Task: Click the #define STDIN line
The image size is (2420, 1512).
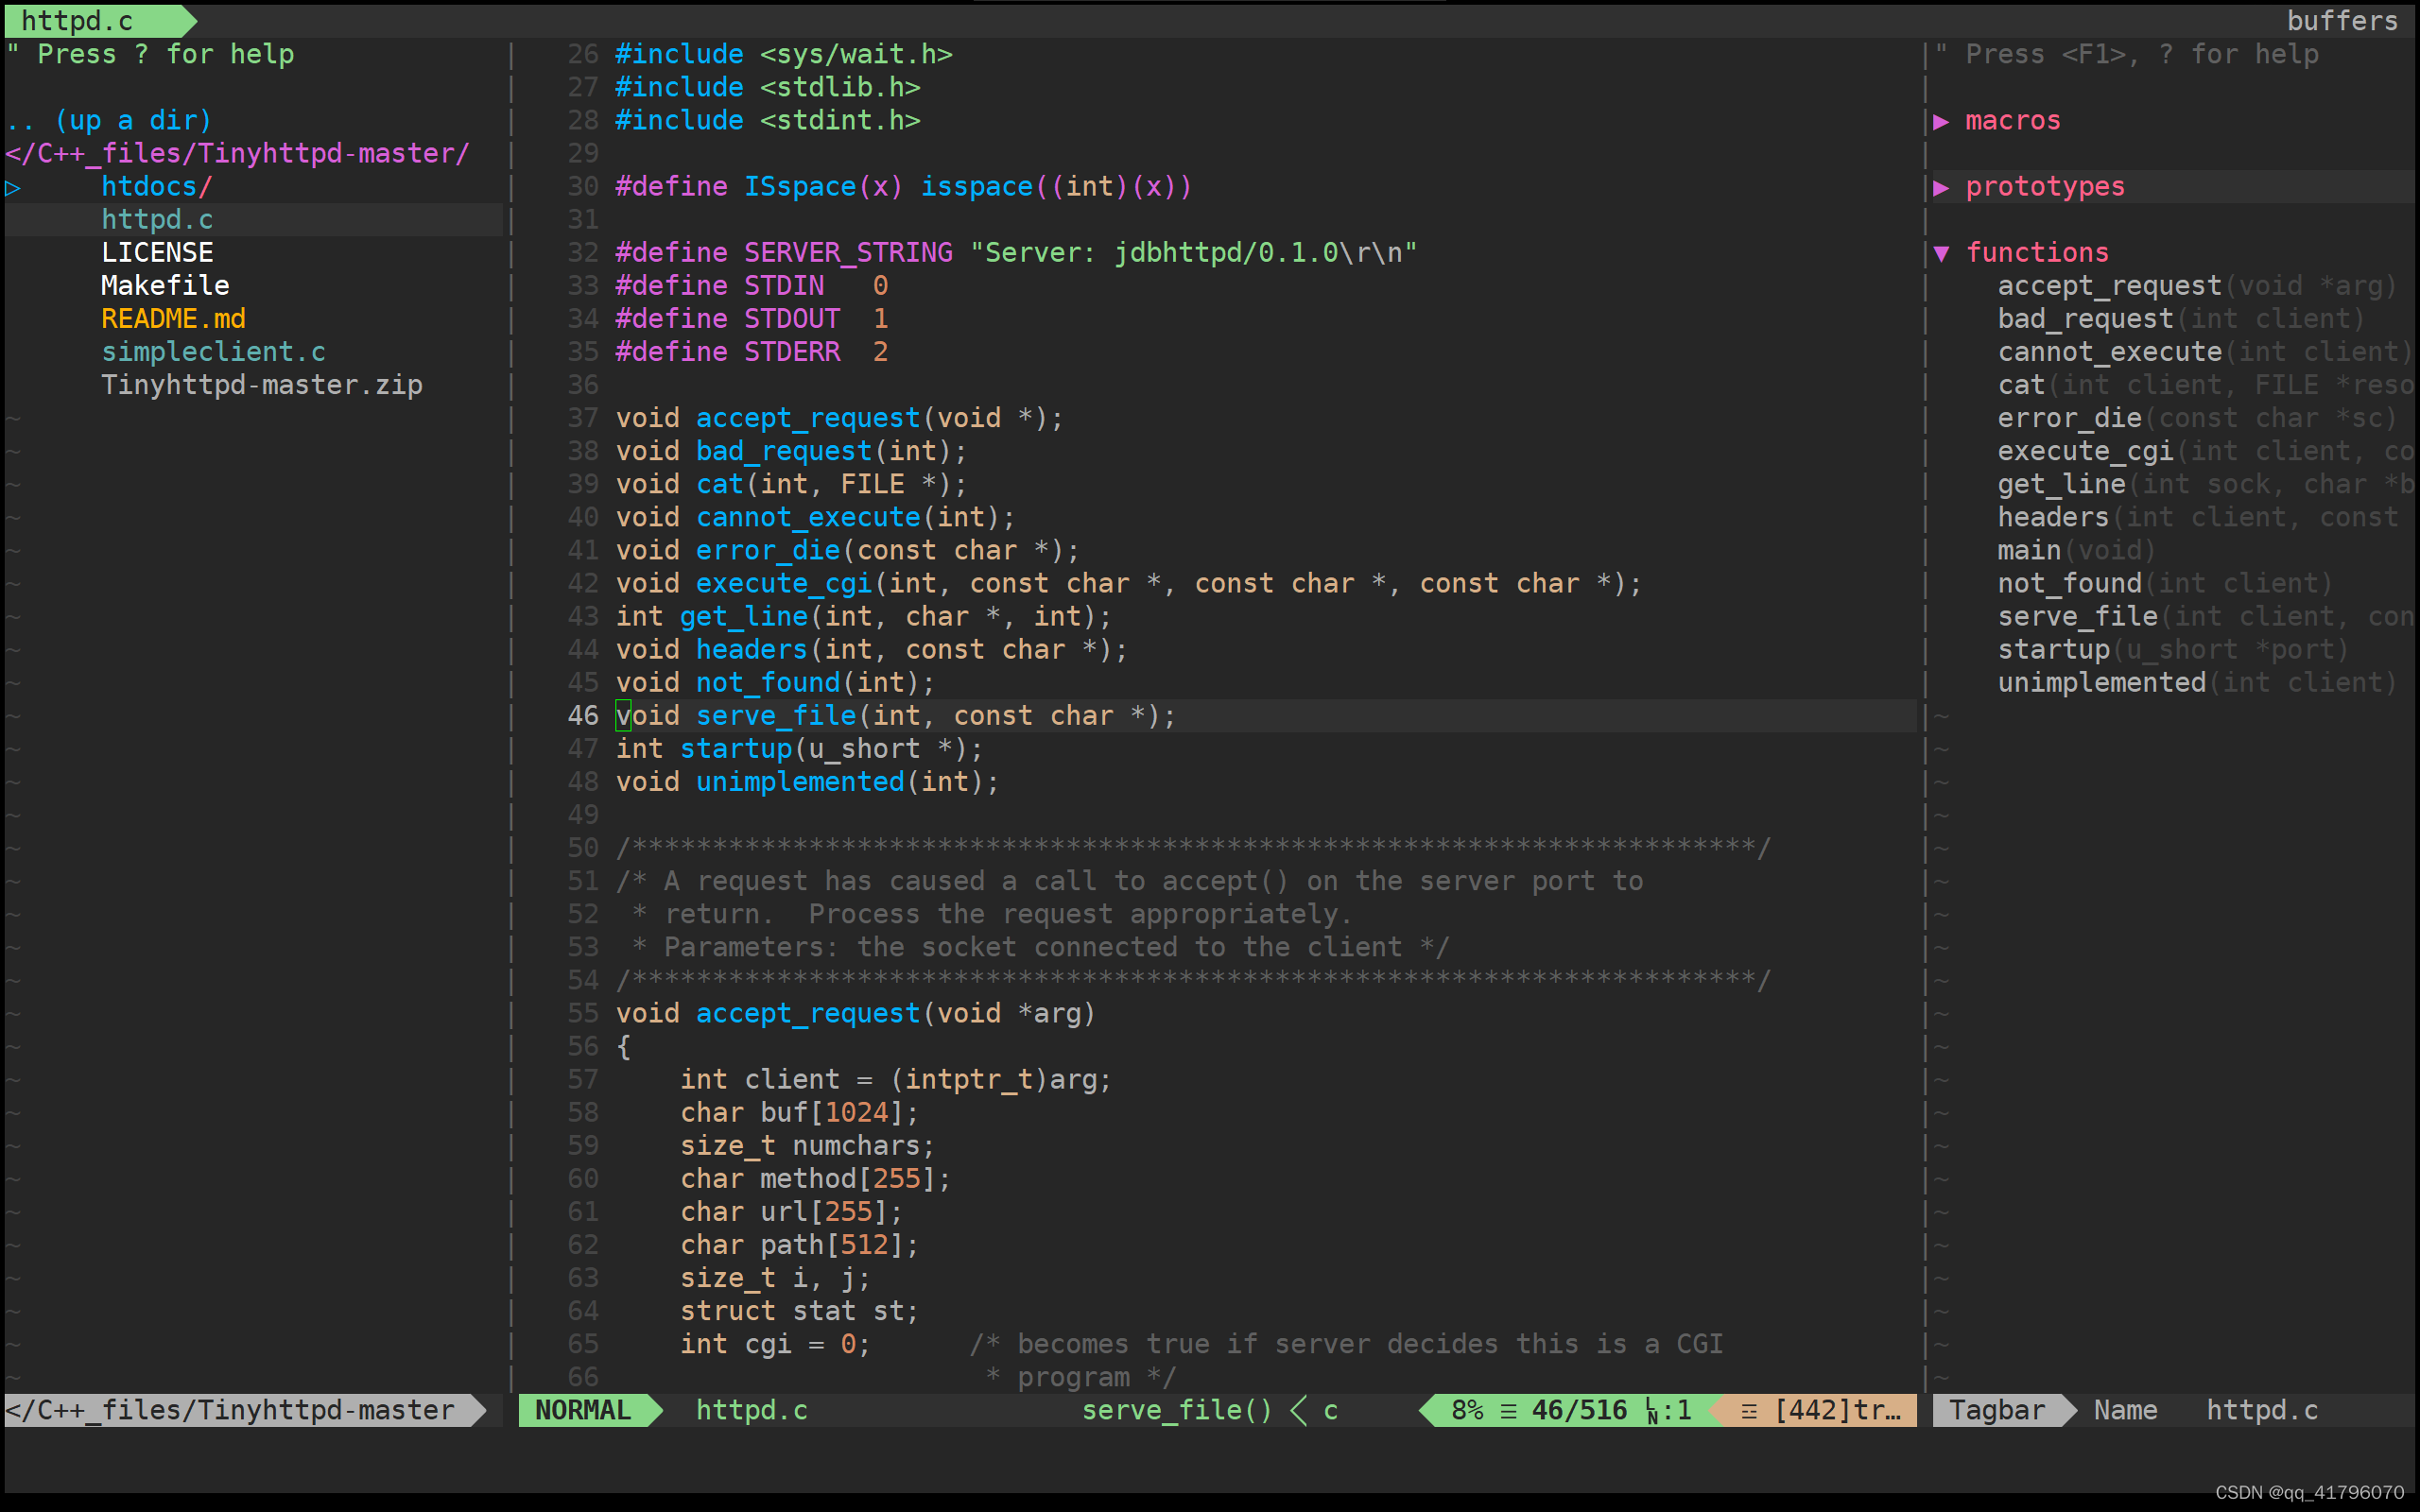Action: [751, 286]
